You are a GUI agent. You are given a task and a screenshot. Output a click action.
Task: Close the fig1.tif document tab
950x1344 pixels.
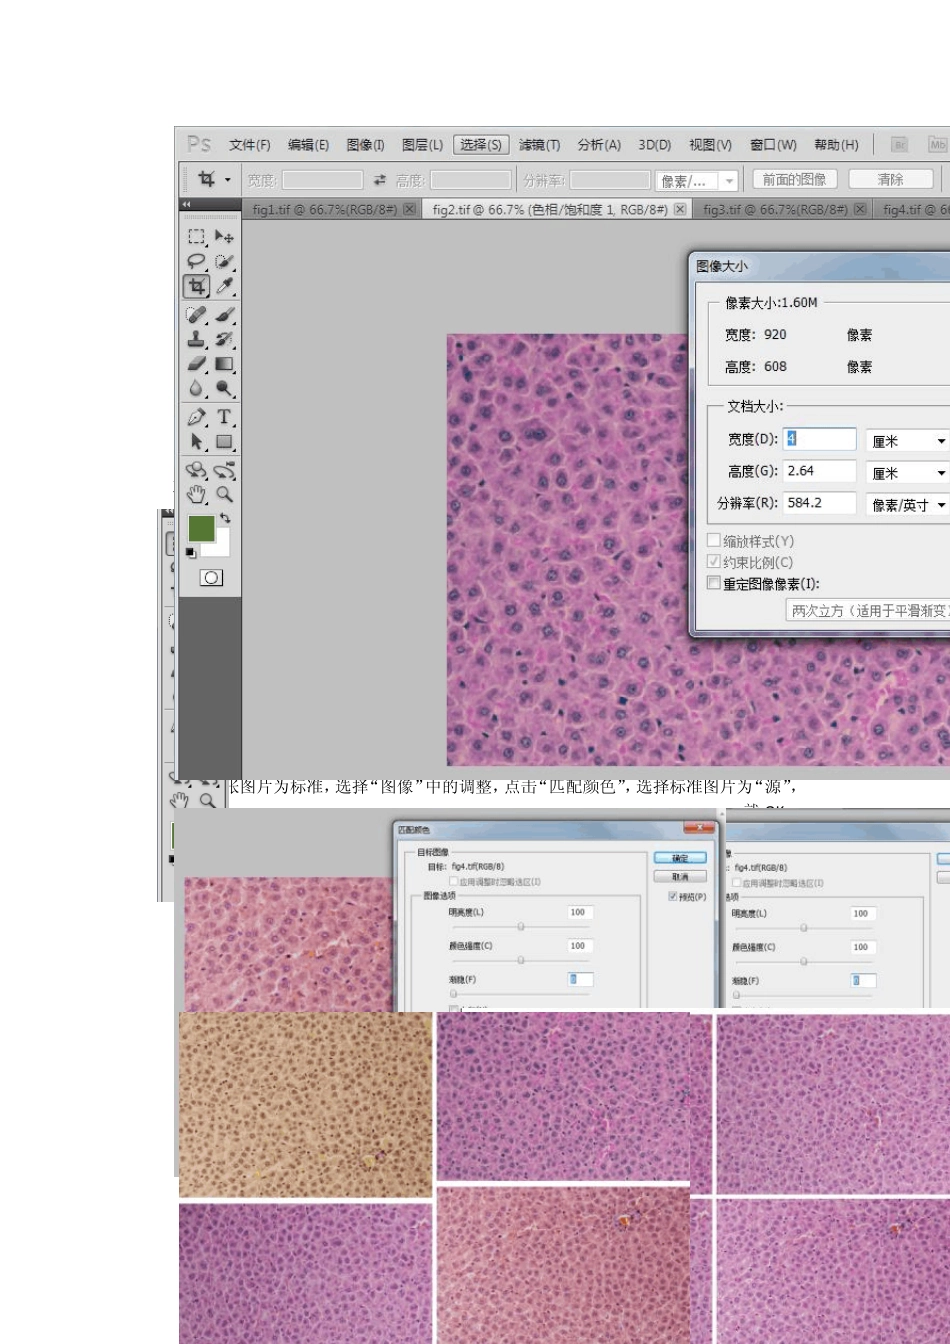pos(409,209)
